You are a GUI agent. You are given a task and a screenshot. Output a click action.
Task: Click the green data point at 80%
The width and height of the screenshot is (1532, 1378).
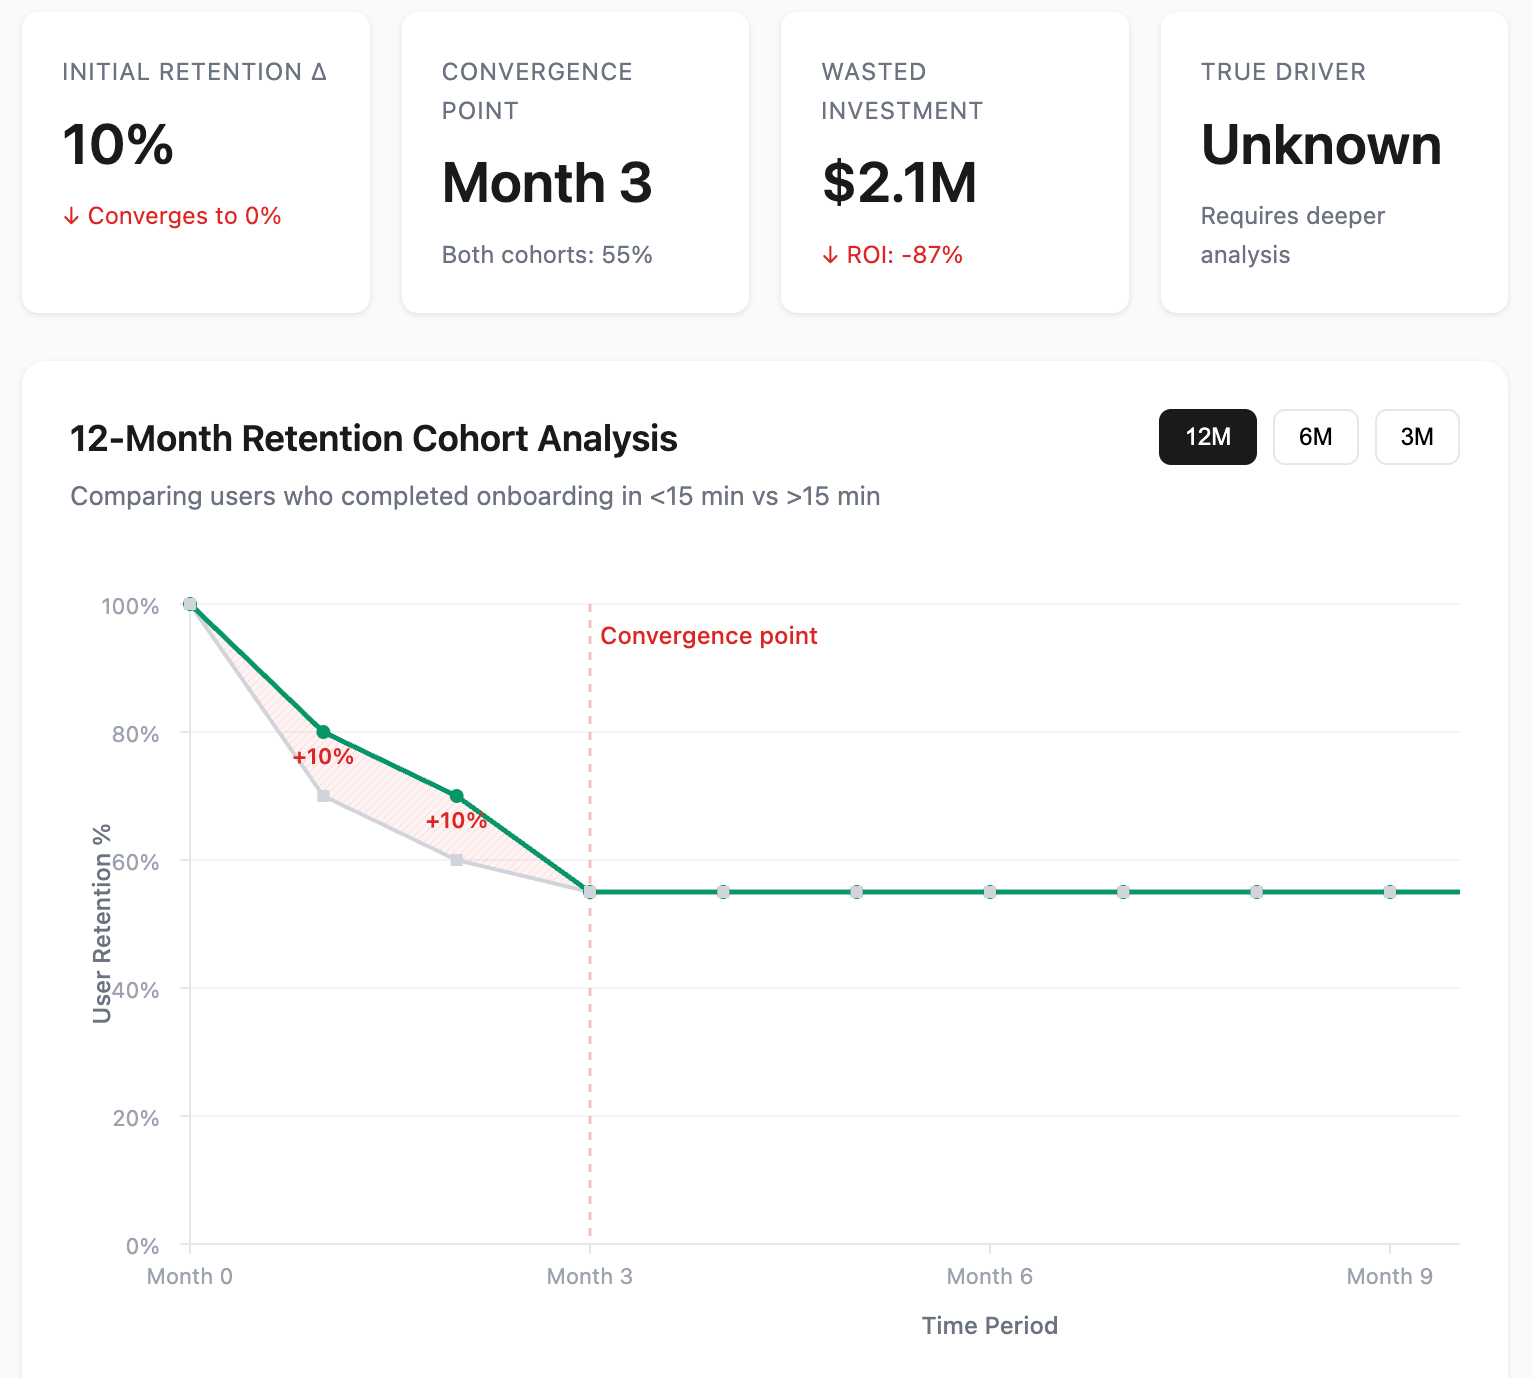[323, 732]
